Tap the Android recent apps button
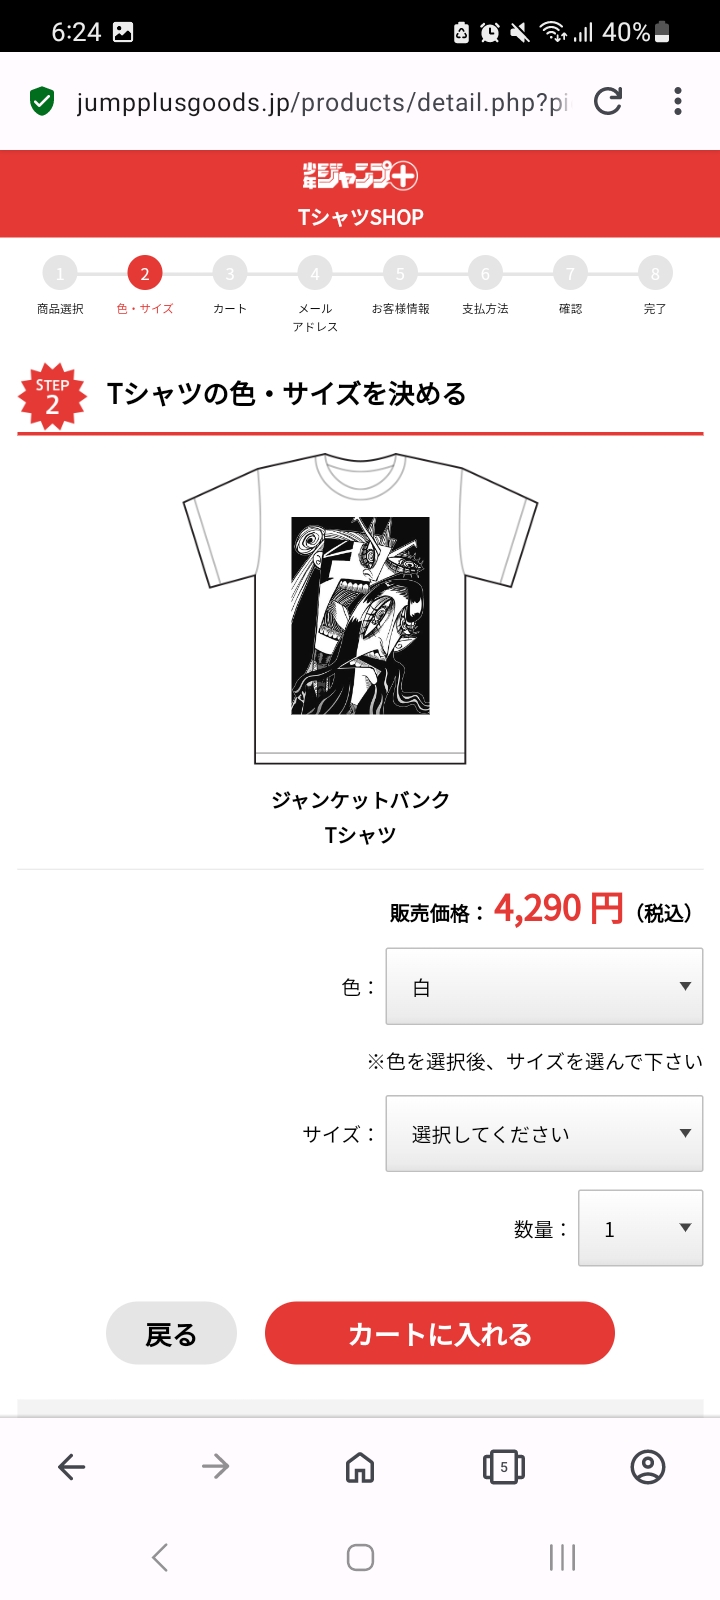This screenshot has width=720, height=1600. [x=562, y=1557]
